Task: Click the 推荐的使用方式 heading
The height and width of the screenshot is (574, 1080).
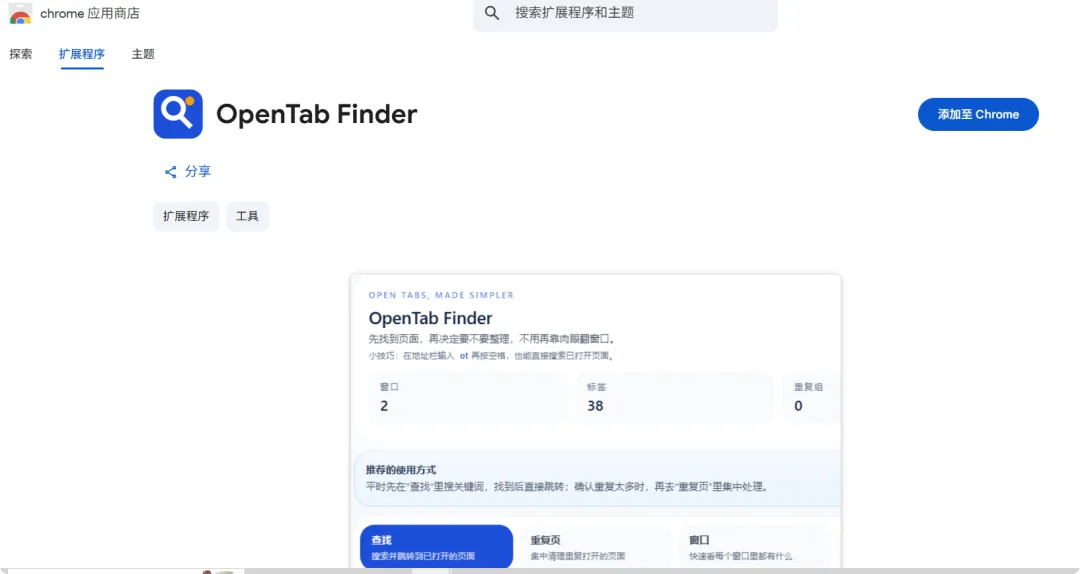Action: 401,470
